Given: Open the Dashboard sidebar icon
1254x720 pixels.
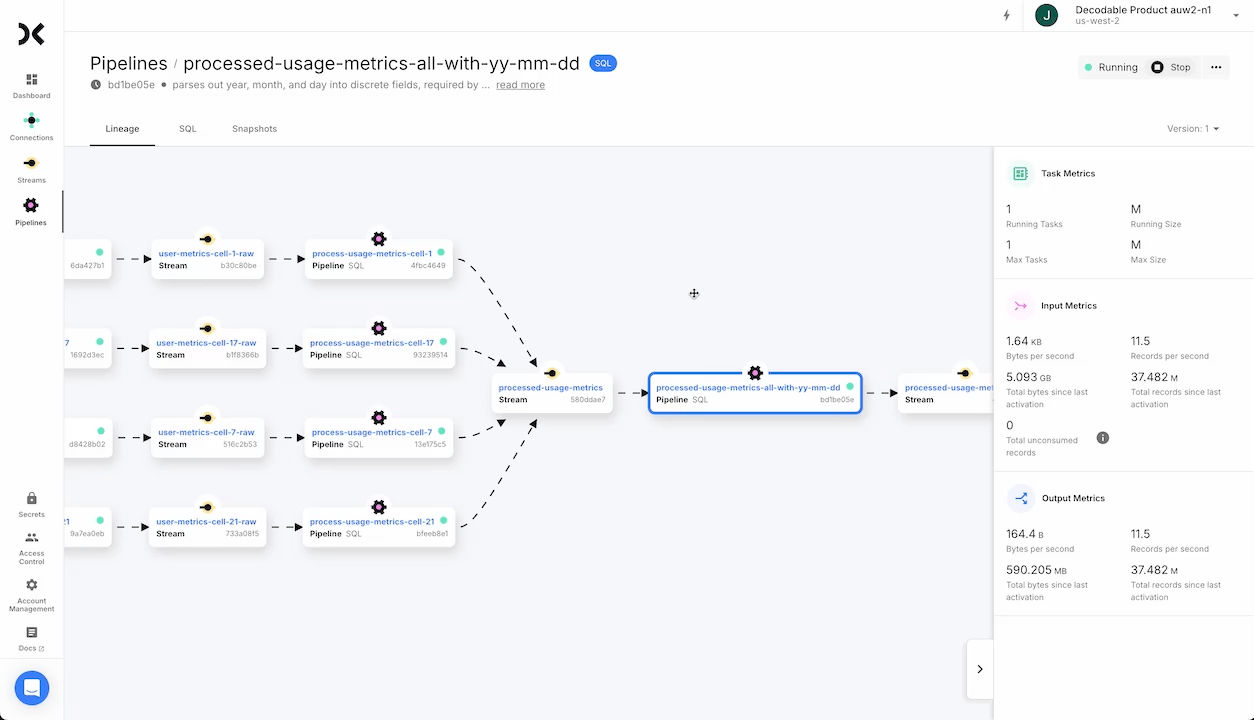Looking at the screenshot, I should click(31, 80).
